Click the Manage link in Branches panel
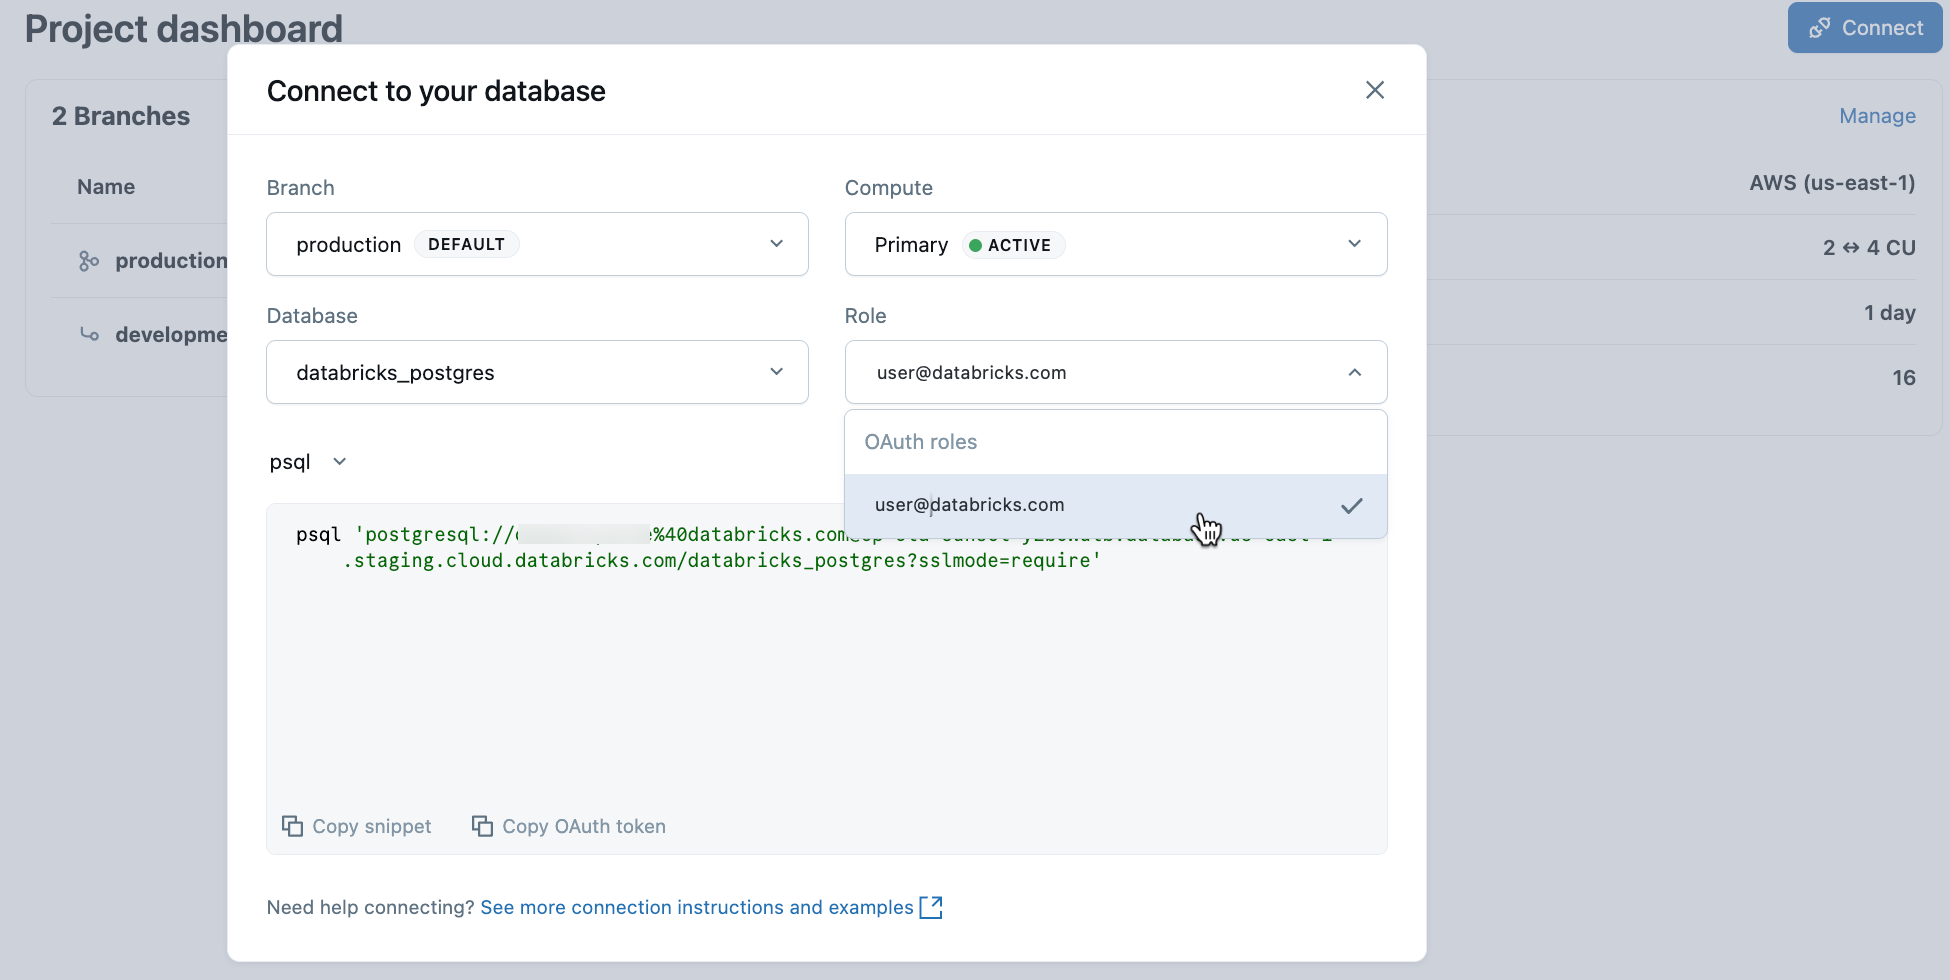The width and height of the screenshot is (1950, 980). [x=1877, y=115]
